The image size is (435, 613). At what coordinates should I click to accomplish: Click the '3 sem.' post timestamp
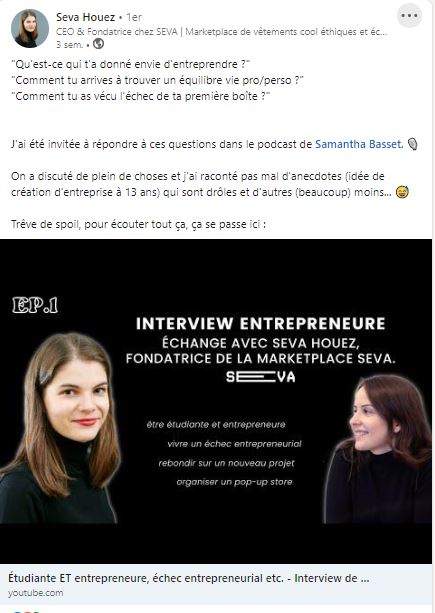pyautogui.click(x=70, y=45)
